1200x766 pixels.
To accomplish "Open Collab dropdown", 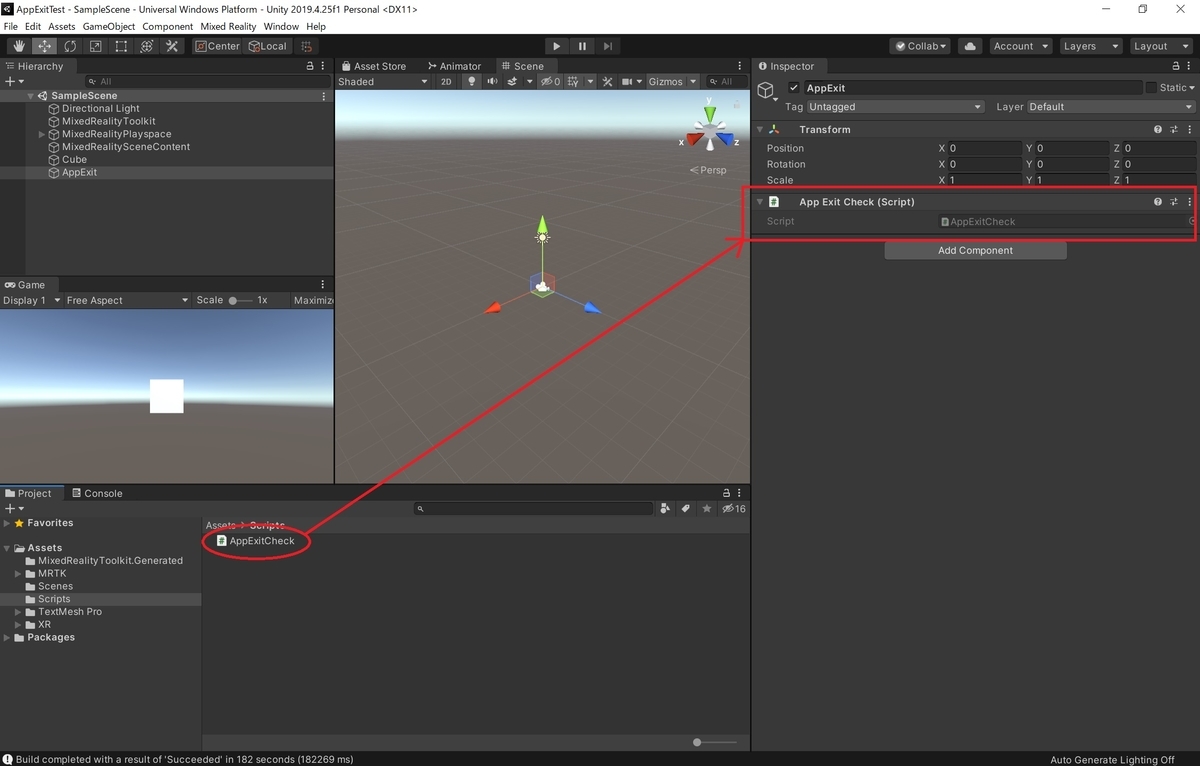I will pos(922,46).
